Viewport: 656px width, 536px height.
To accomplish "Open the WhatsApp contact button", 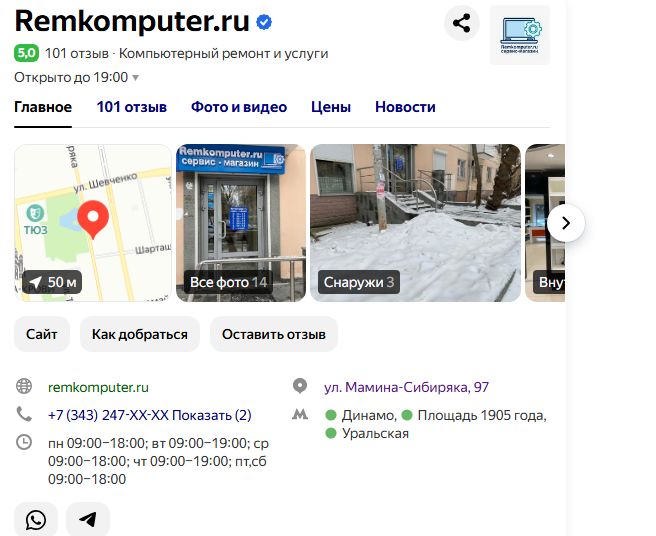I will tap(36, 519).
